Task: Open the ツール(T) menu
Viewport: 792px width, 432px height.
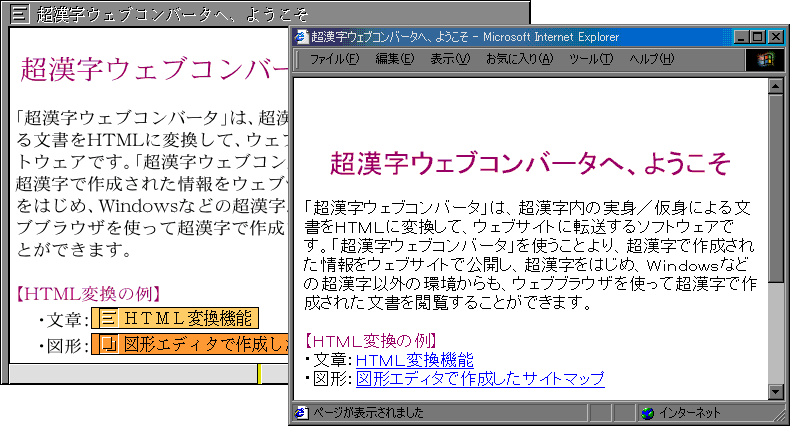Action: [x=590, y=59]
